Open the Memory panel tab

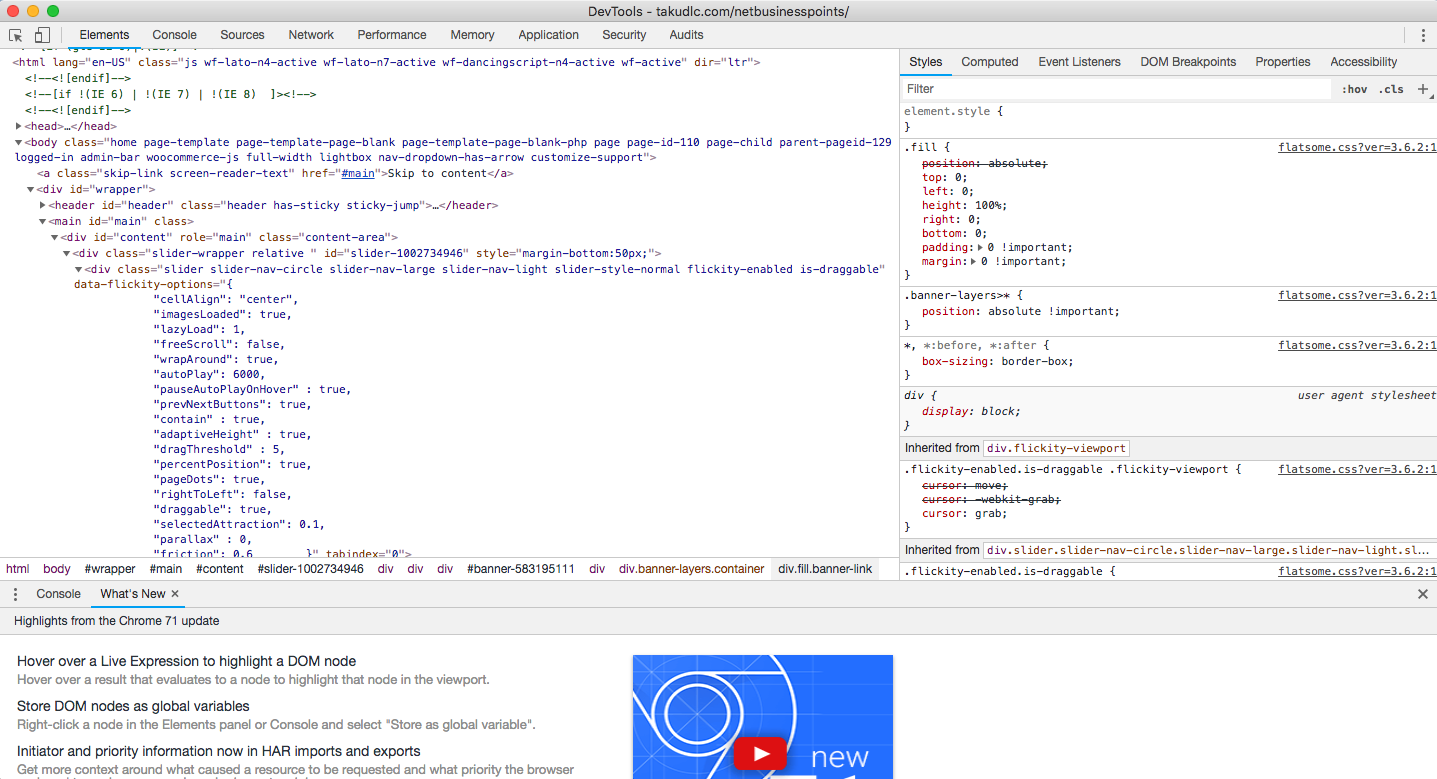[x=472, y=35]
